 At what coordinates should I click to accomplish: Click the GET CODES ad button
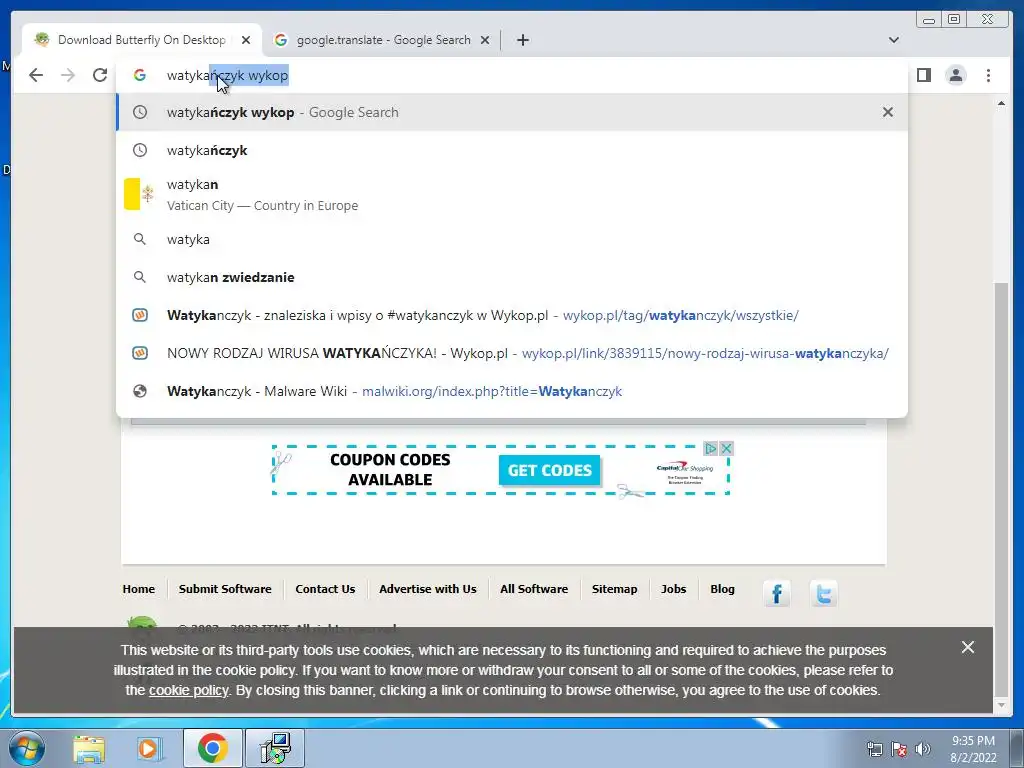pyautogui.click(x=549, y=470)
